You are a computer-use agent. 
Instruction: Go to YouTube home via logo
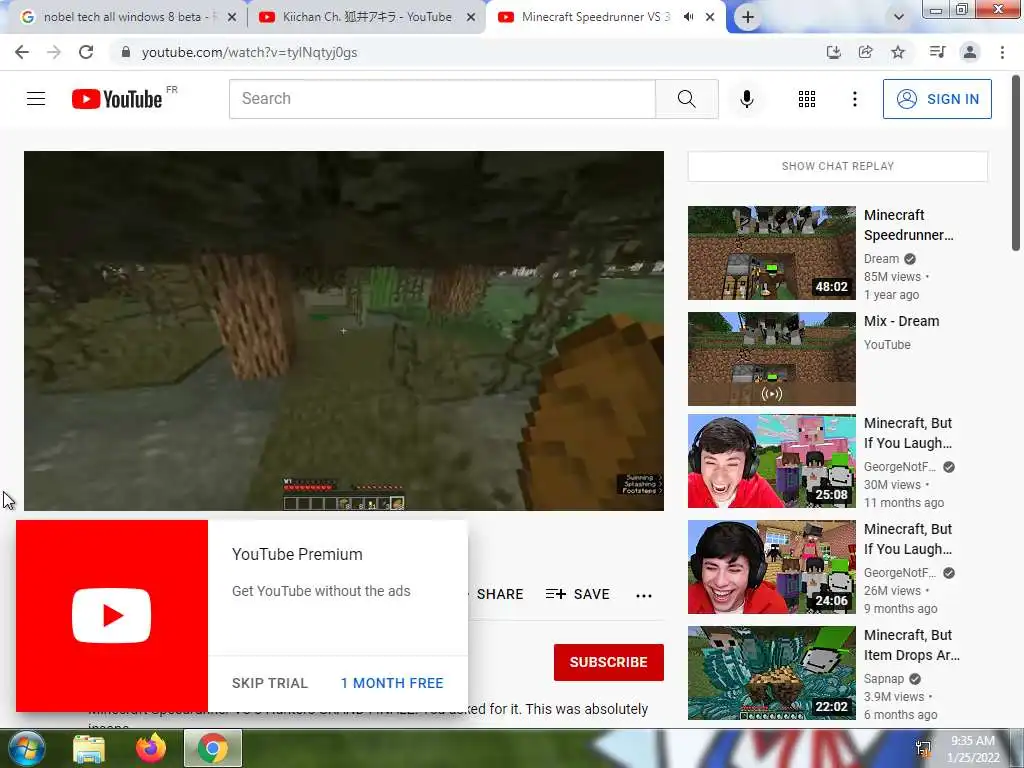(x=117, y=99)
